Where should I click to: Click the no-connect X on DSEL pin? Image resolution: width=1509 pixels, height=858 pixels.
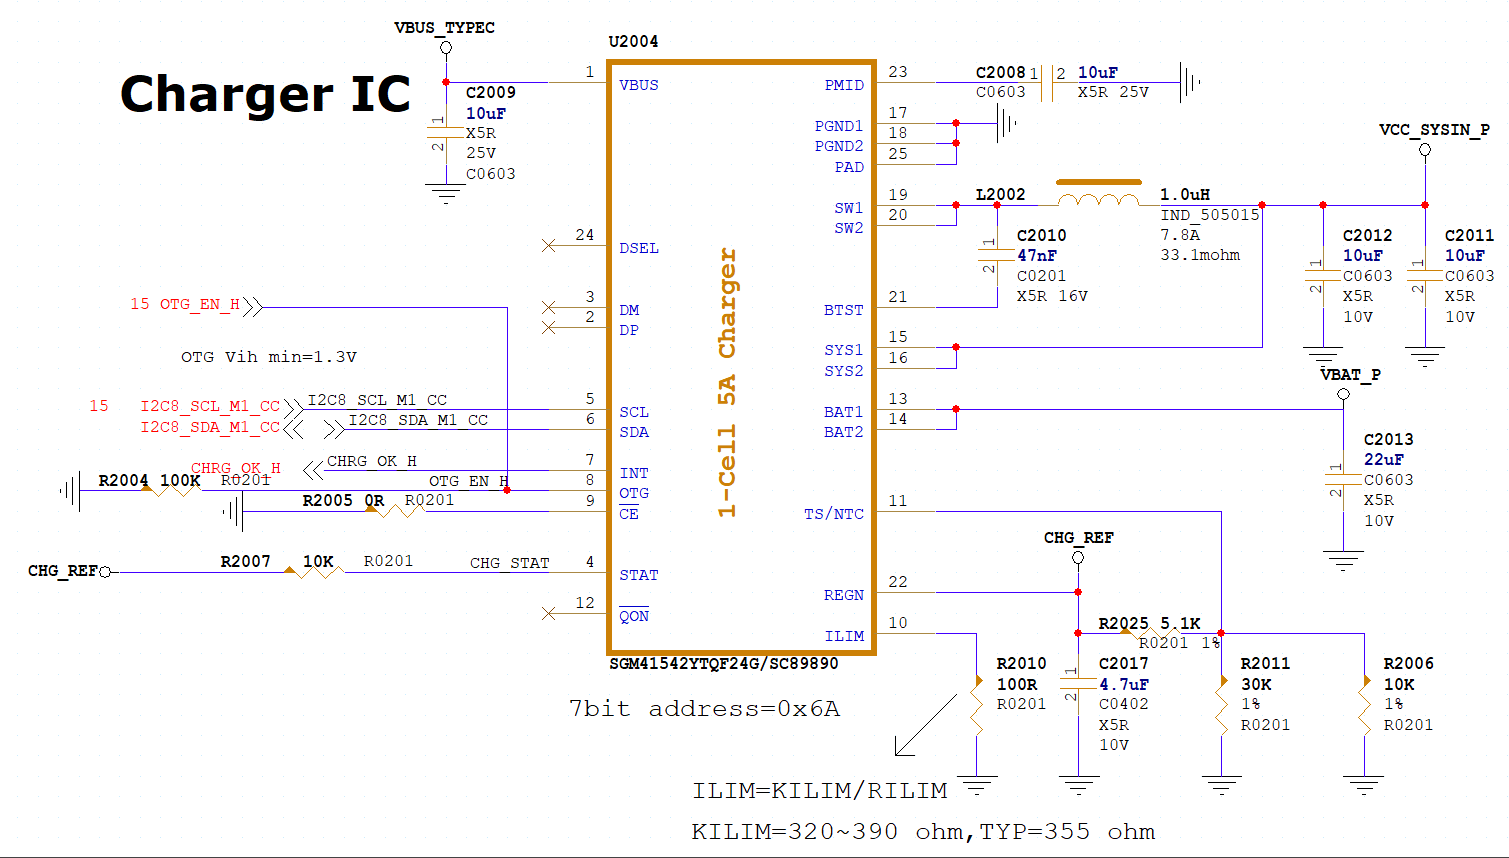(548, 245)
